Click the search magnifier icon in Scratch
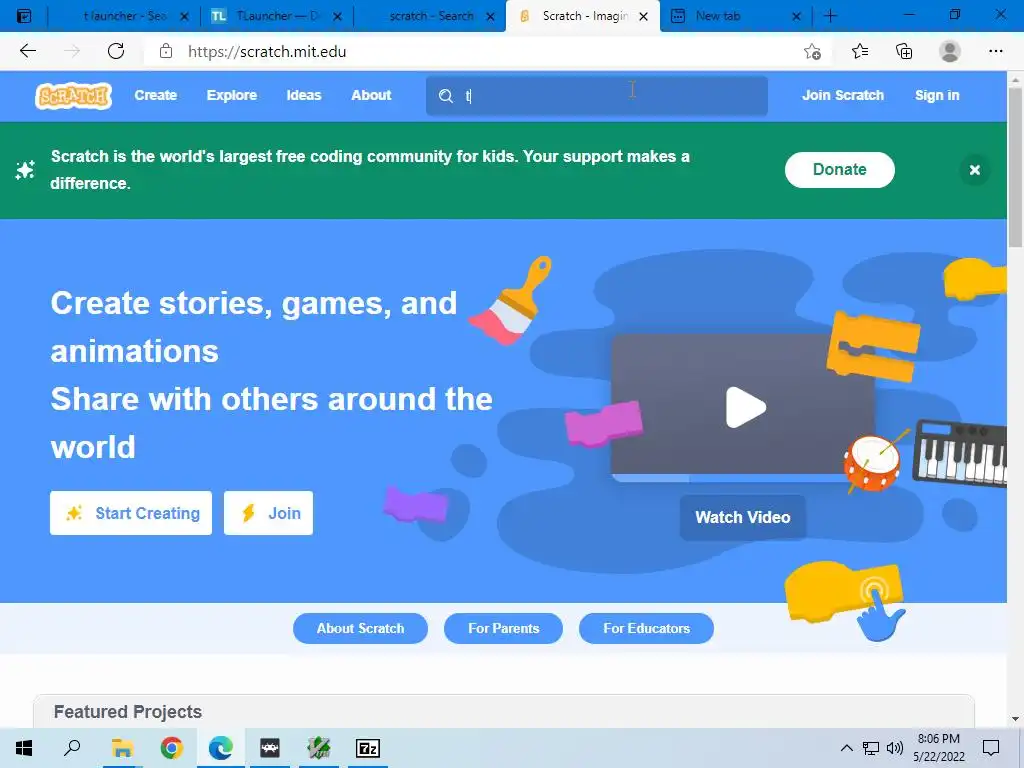The image size is (1024, 768). (x=445, y=96)
